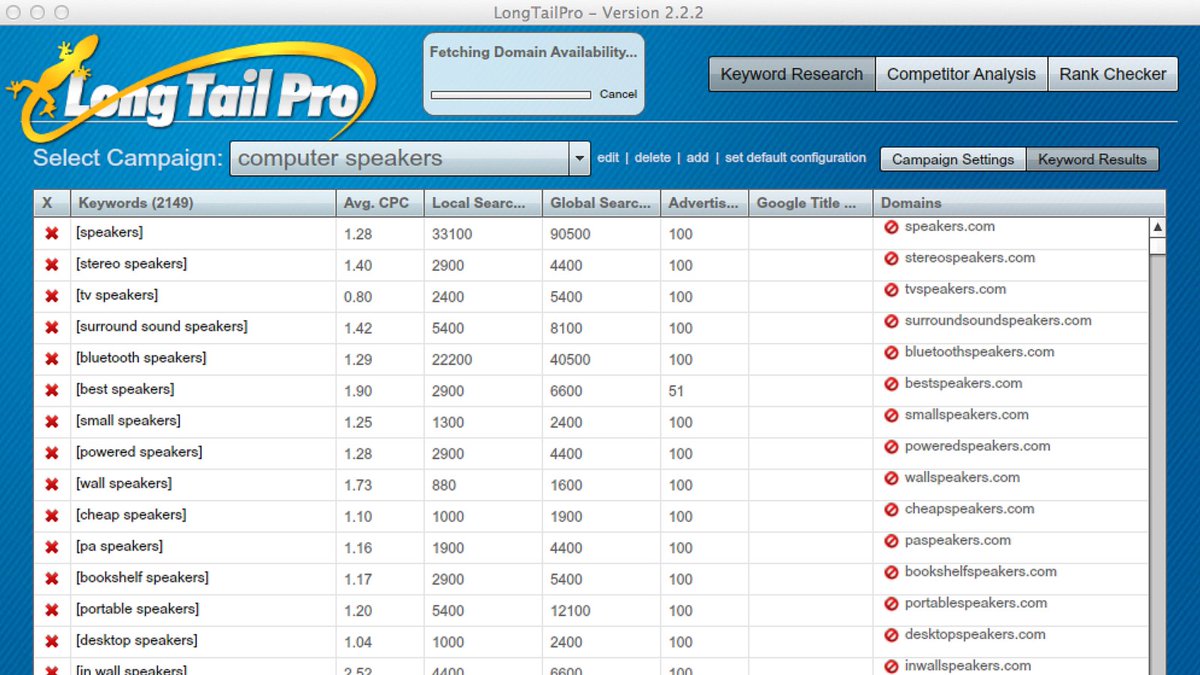Switch to Keyword Research tab

(792, 74)
